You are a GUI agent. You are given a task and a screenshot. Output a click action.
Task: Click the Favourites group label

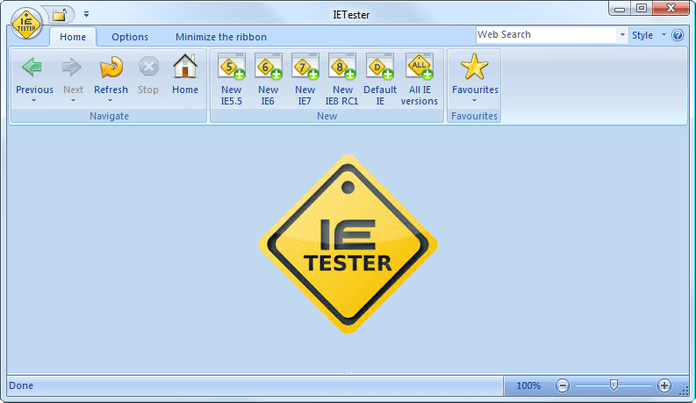click(x=474, y=116)
